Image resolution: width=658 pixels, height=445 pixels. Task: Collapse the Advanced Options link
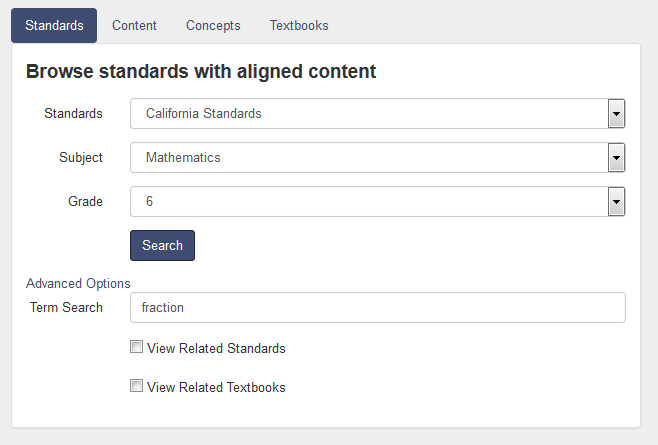coord(78,283)
